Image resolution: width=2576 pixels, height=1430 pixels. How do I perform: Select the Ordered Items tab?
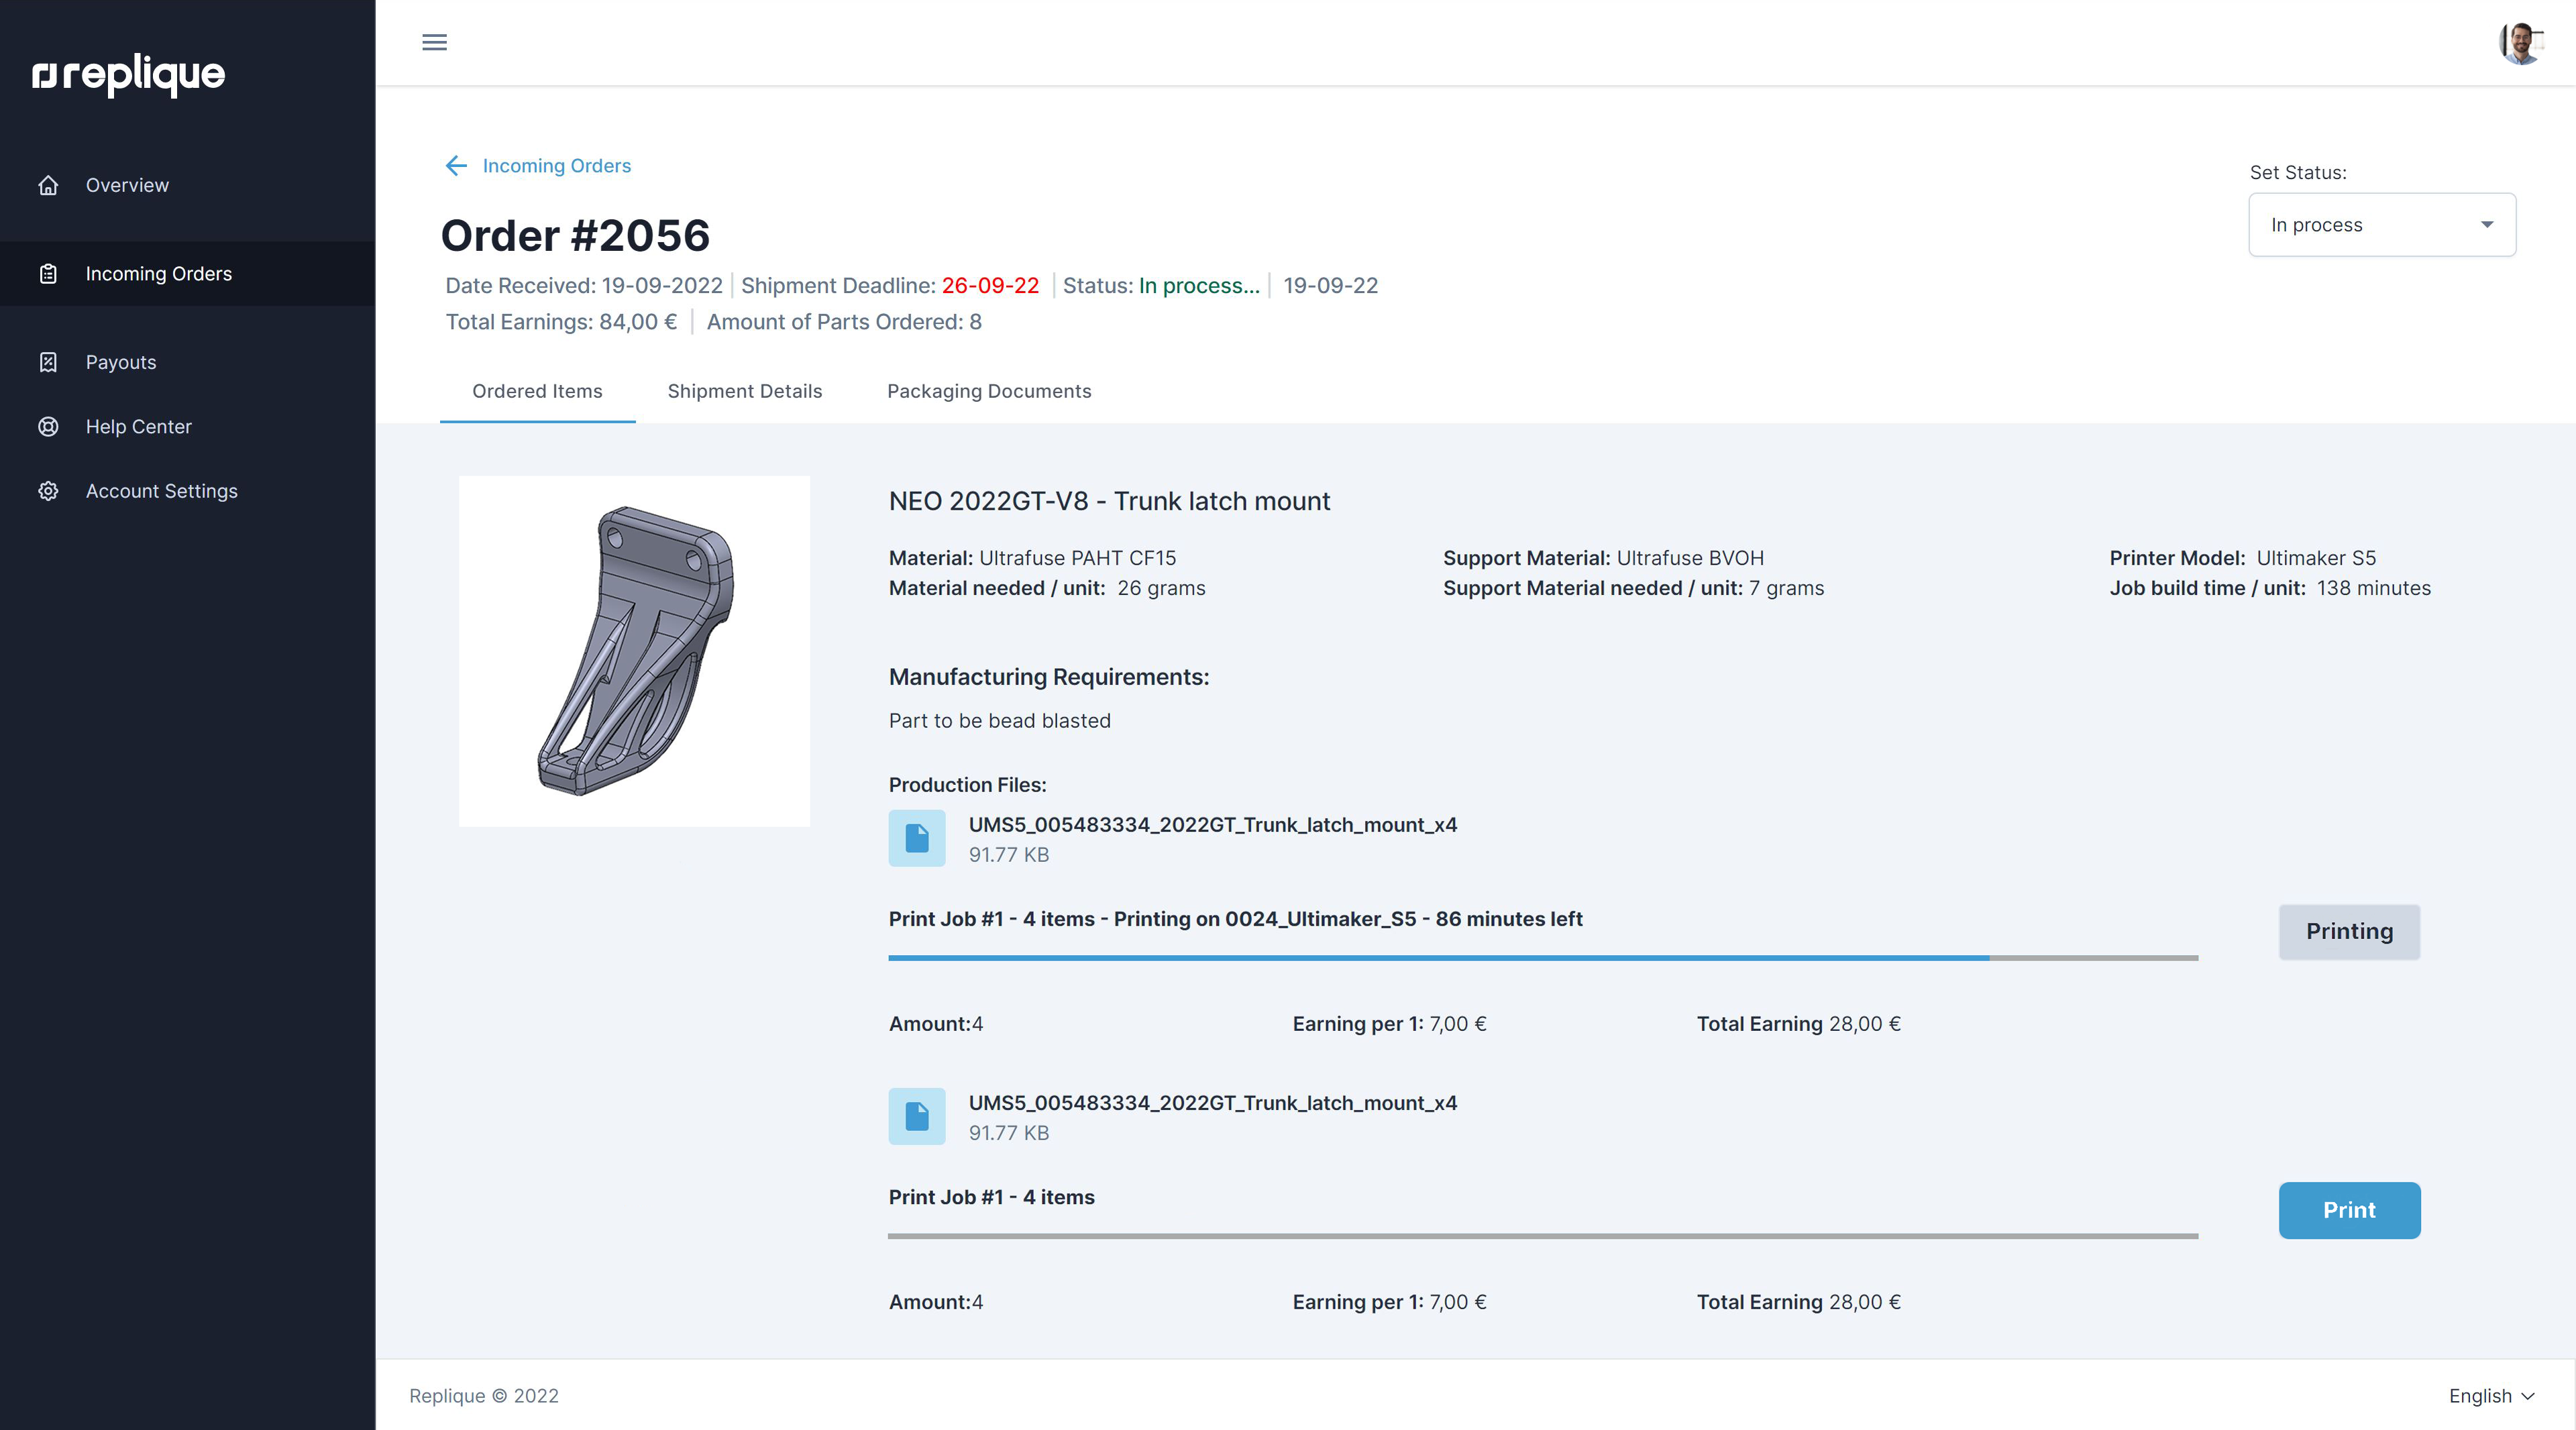tap(537, 391)
